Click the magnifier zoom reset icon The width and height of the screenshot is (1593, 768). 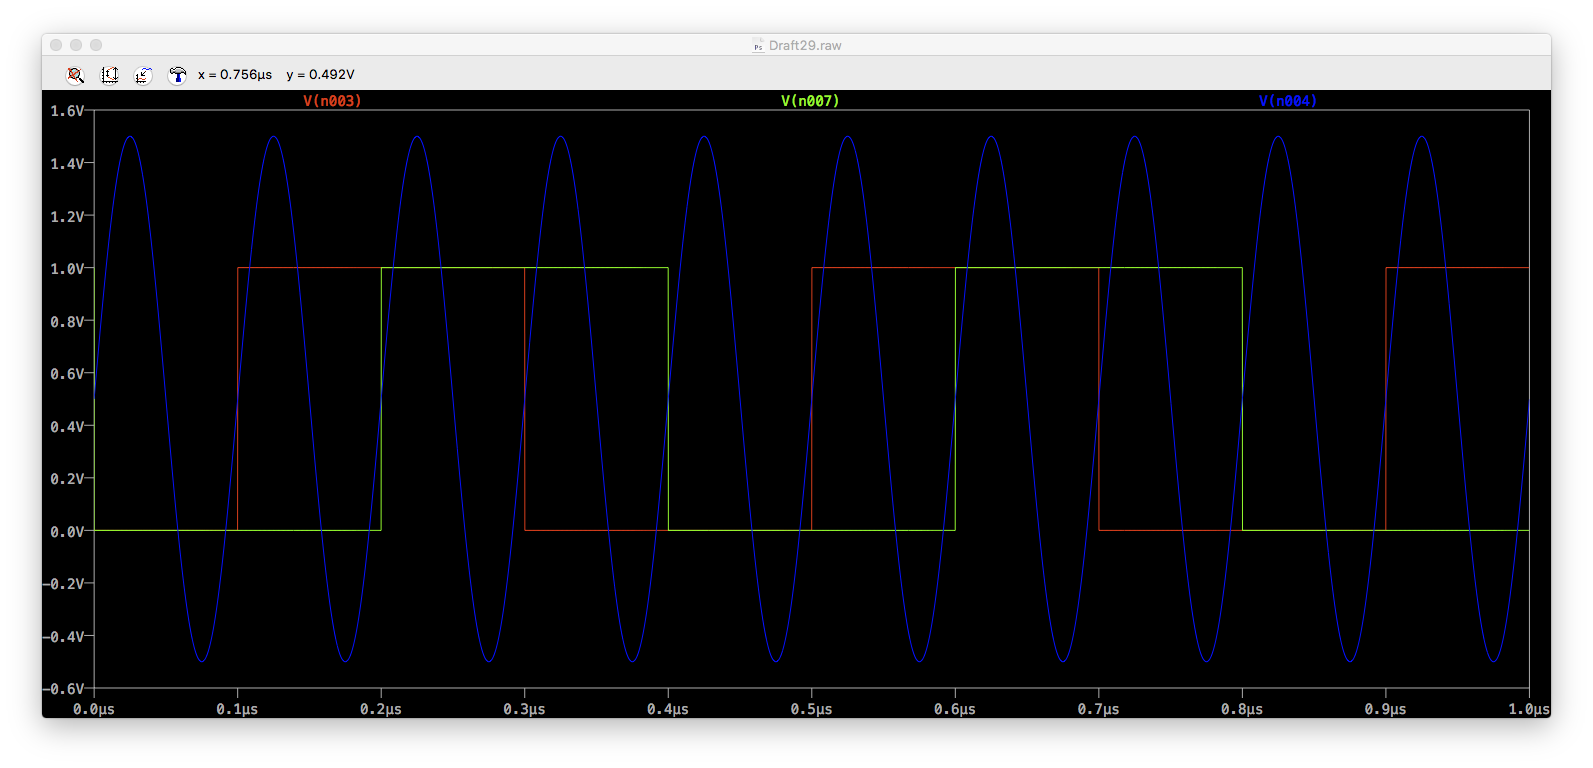tap(76, 75)
